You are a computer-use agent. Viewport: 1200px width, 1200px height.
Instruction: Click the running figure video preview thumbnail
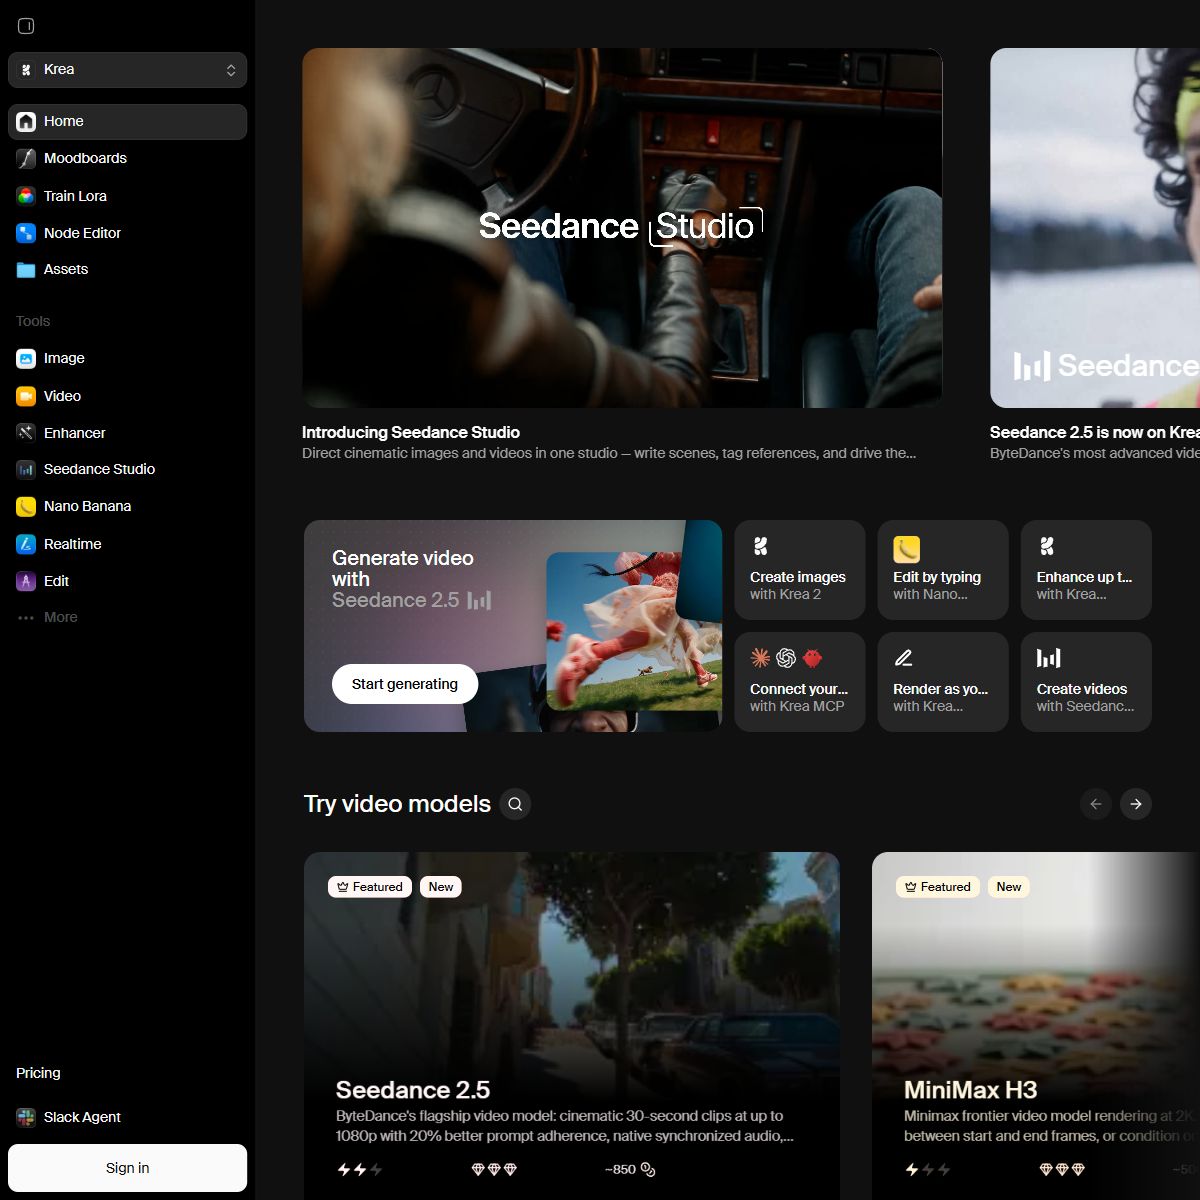(634, 631)
